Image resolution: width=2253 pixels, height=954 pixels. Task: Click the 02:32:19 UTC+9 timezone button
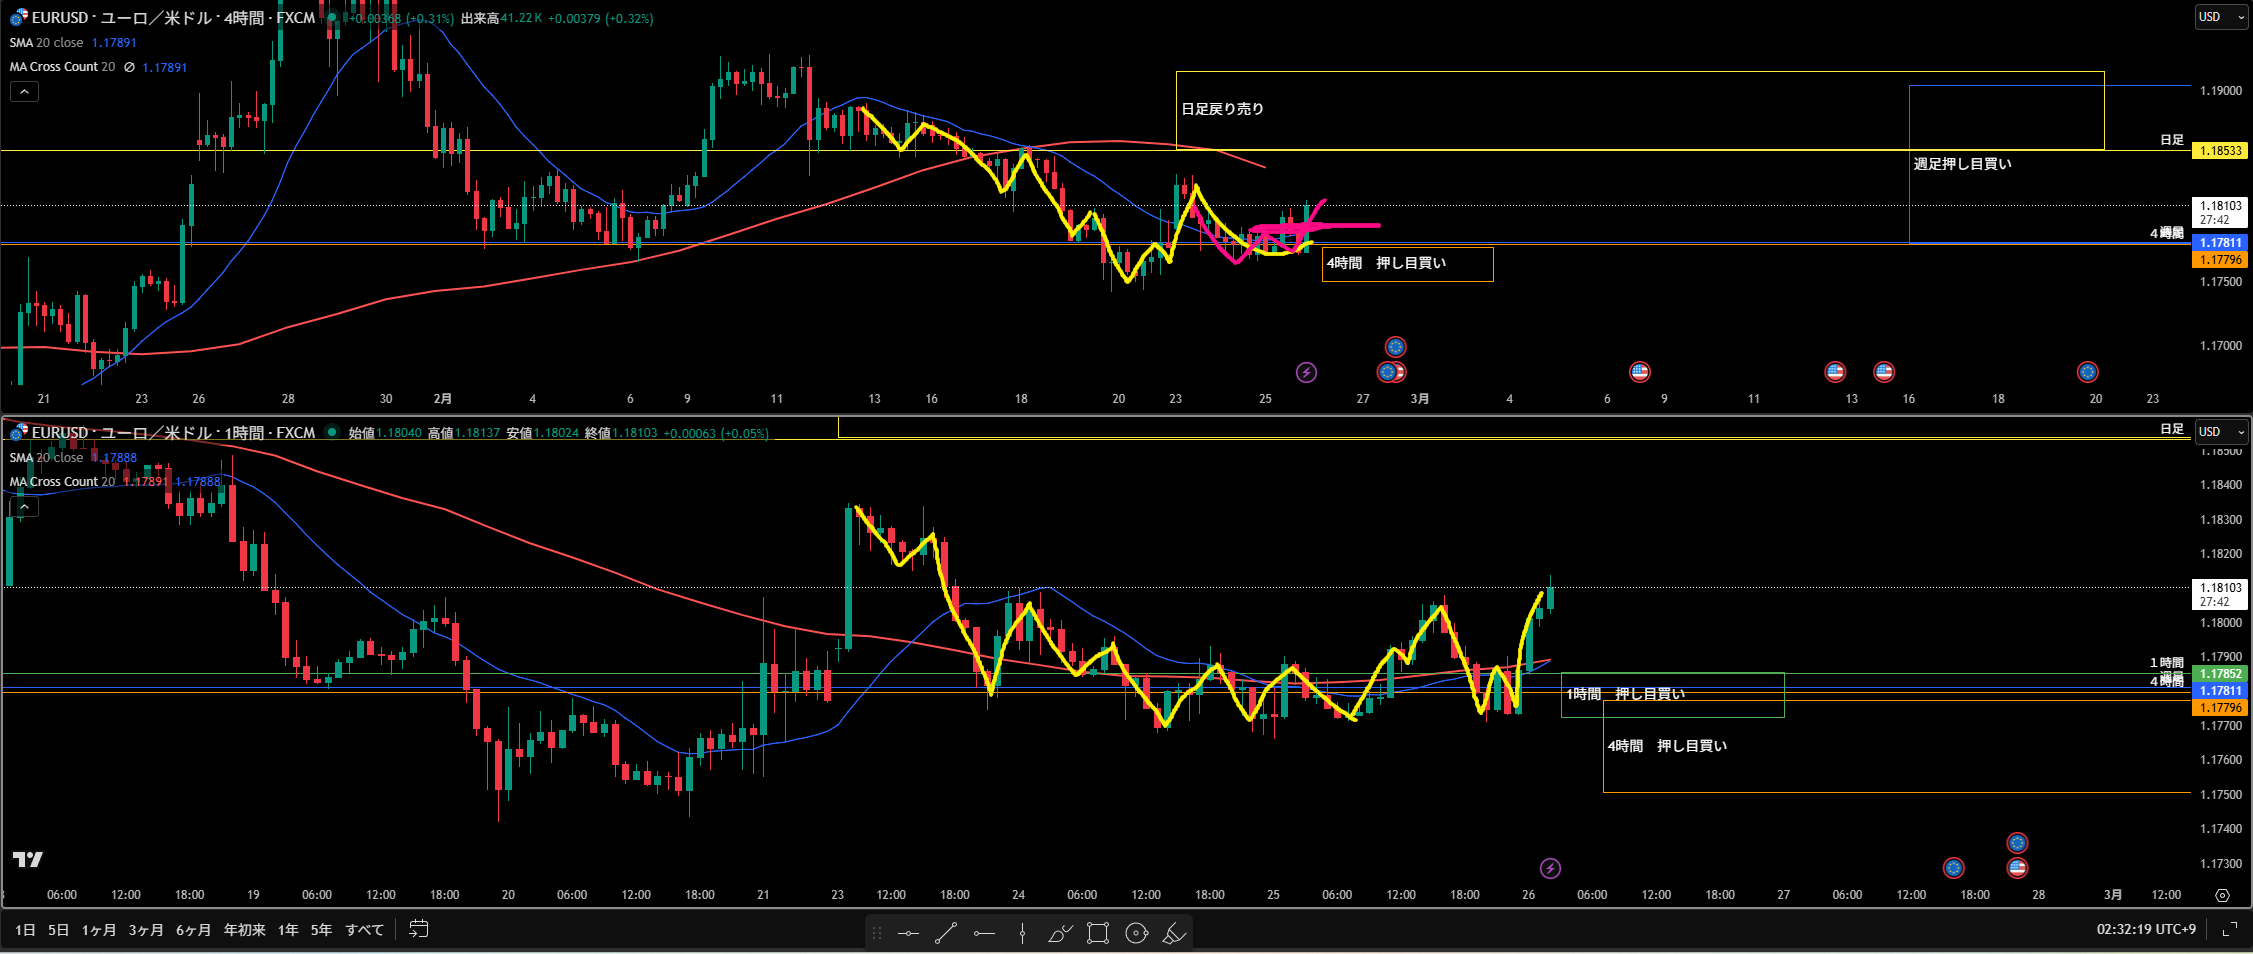coord(2146,929)
